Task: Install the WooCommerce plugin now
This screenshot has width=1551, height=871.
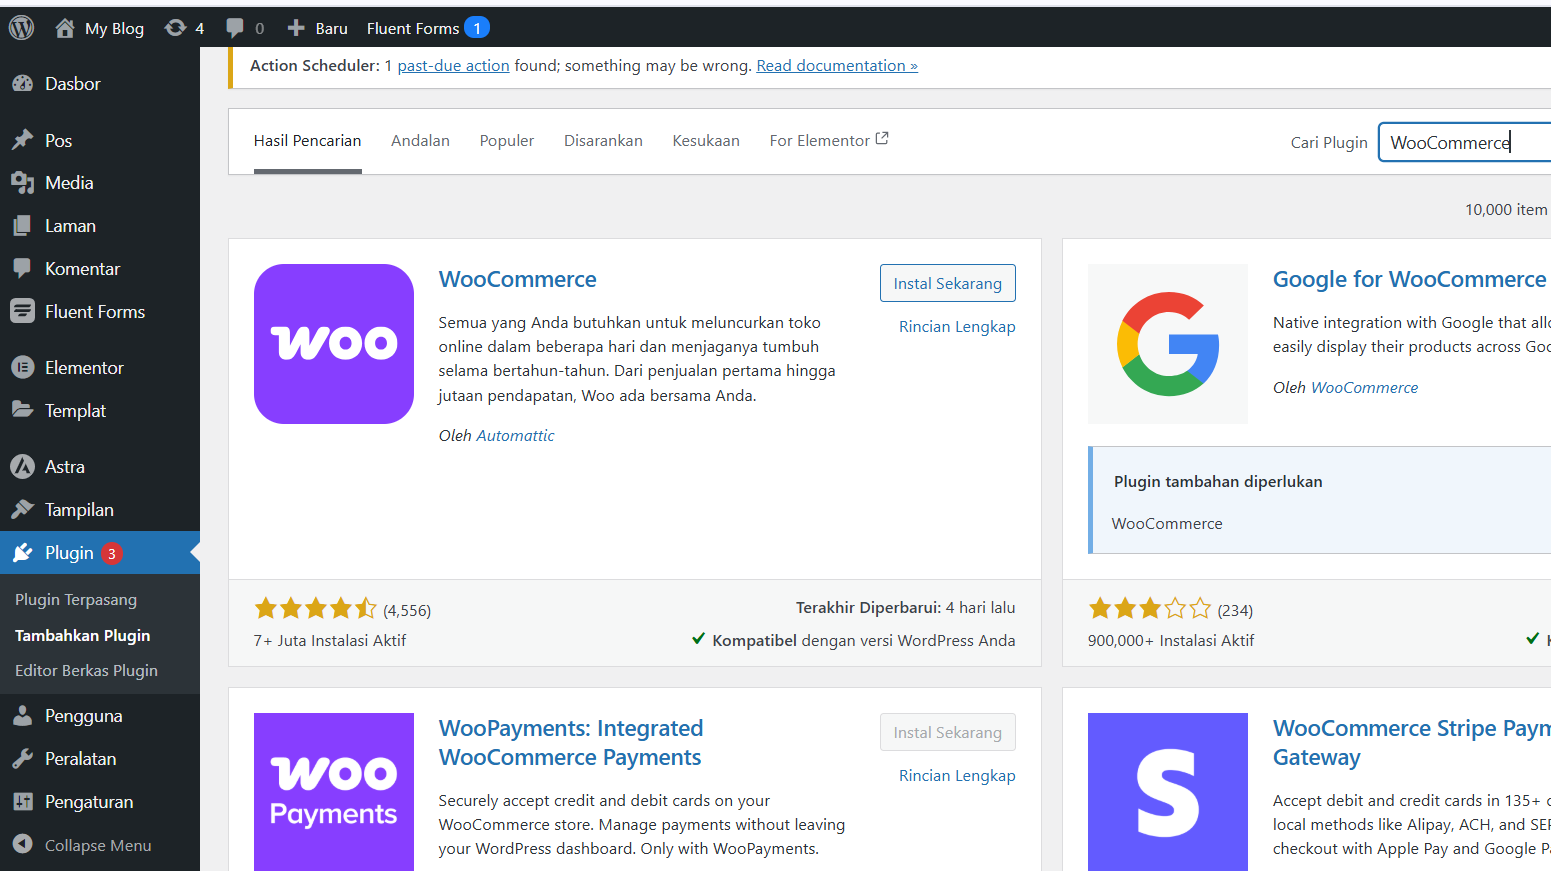Action: pyautogui.click(x=947, y=283)
